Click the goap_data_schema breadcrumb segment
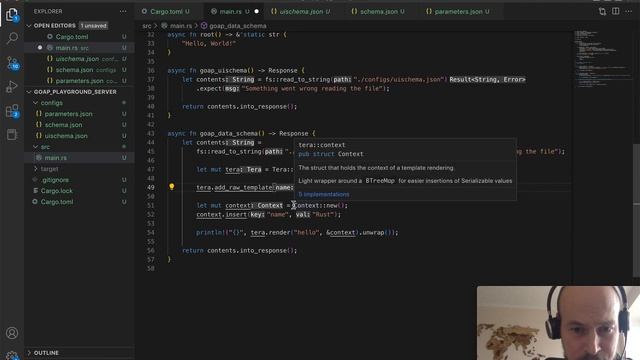The height and width of the screenshot is (360, 640). pos(238,26)
